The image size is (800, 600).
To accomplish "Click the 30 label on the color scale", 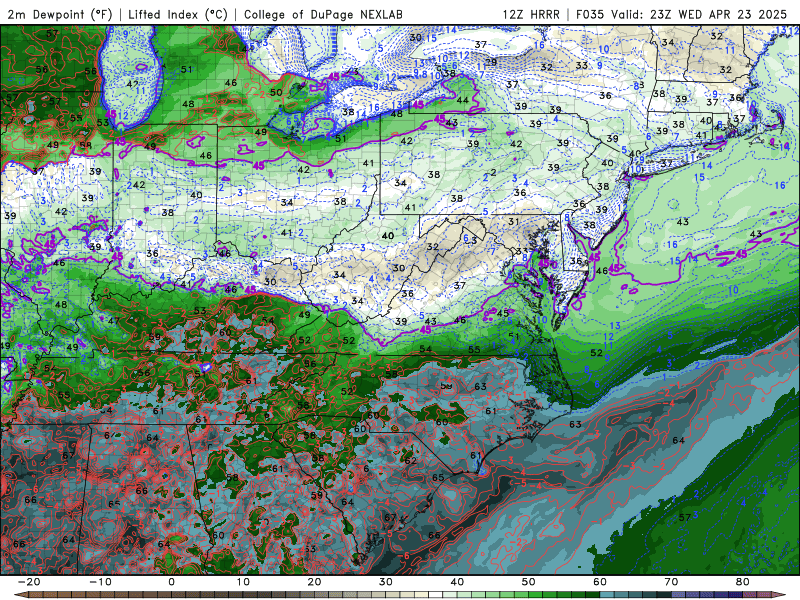I will coord(386,582).
